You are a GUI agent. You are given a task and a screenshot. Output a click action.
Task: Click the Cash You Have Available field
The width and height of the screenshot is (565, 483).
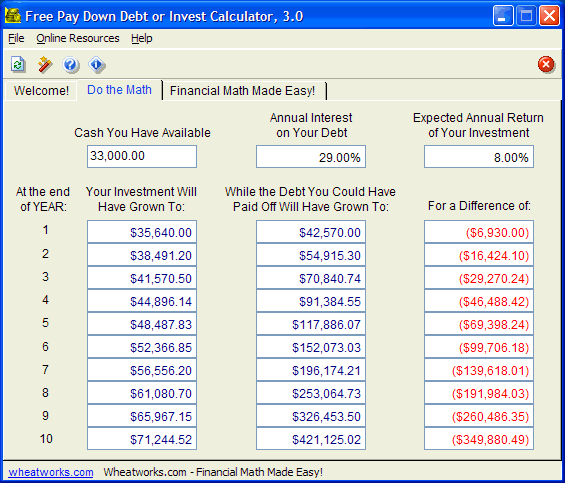(142, 156)
